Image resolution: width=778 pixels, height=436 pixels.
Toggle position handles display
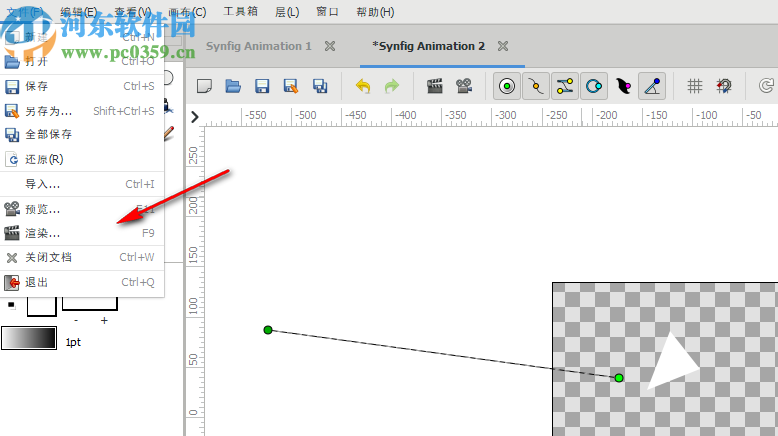point(507,86)
